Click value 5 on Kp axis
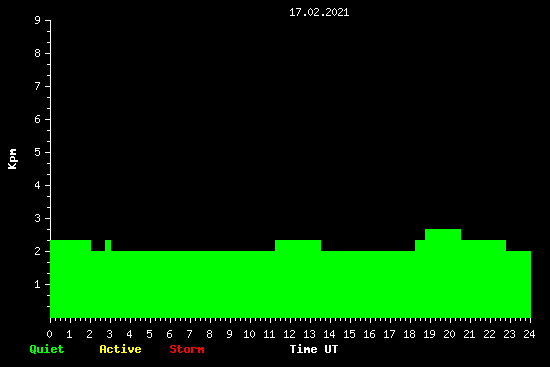550x367 pixels. tap(38, 152)
